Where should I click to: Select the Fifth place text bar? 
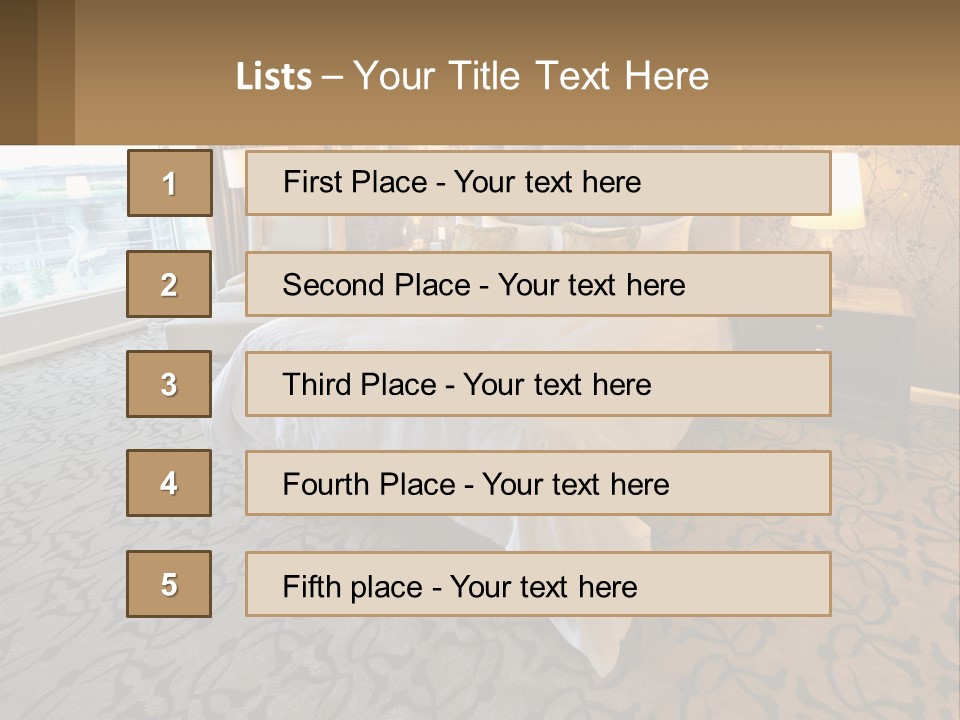click(538, 585)
